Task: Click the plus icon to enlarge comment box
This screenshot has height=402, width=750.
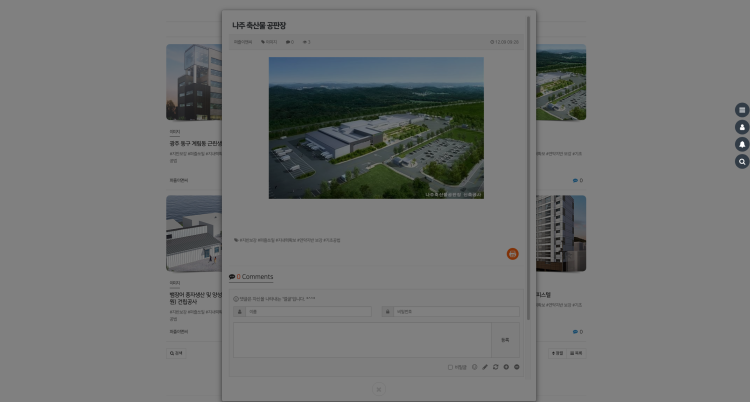Action: pos(506,367)
